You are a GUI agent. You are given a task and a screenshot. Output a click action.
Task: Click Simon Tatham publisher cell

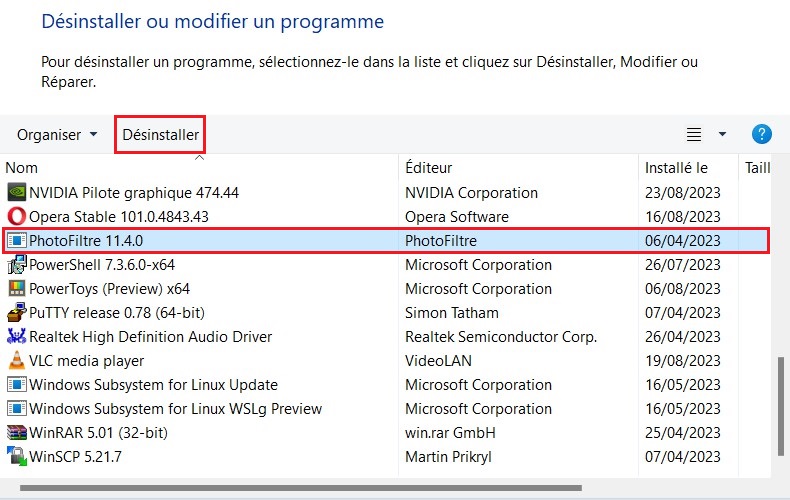(x=451, y=312)
